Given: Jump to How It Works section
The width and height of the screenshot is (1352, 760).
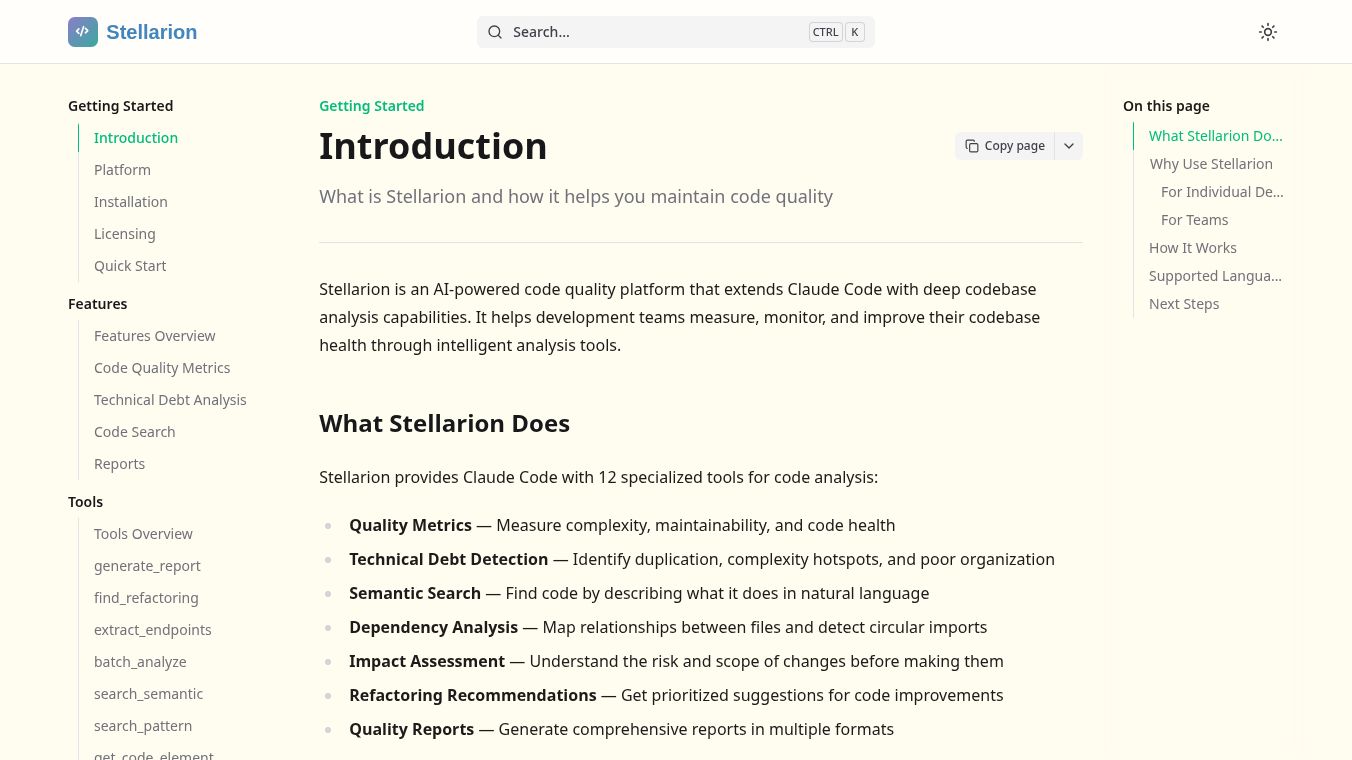Looking at the screenshot, I should coord(1192,248).
